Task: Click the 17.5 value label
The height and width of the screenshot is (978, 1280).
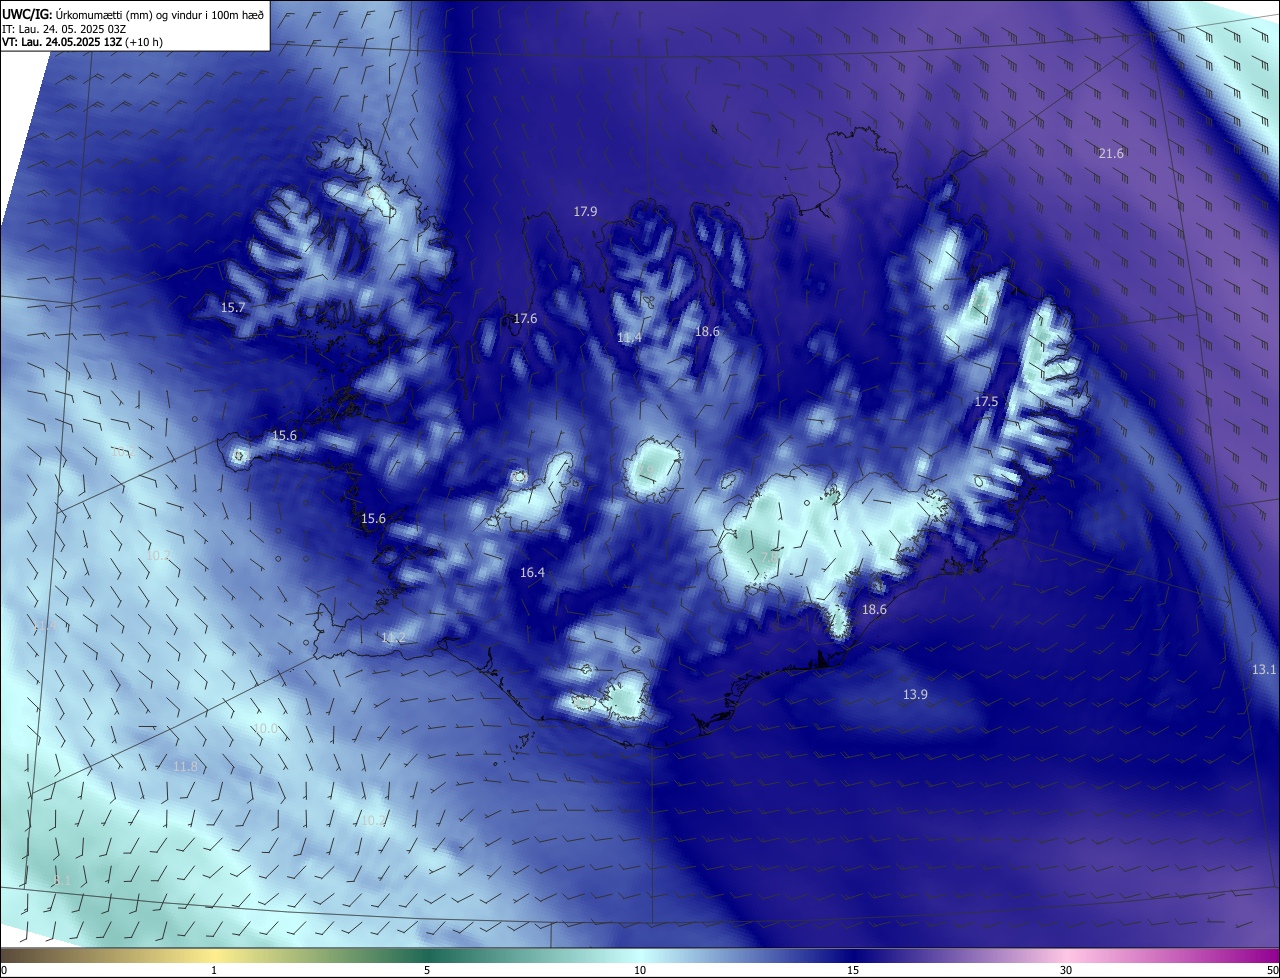Action: pos(986,401)
